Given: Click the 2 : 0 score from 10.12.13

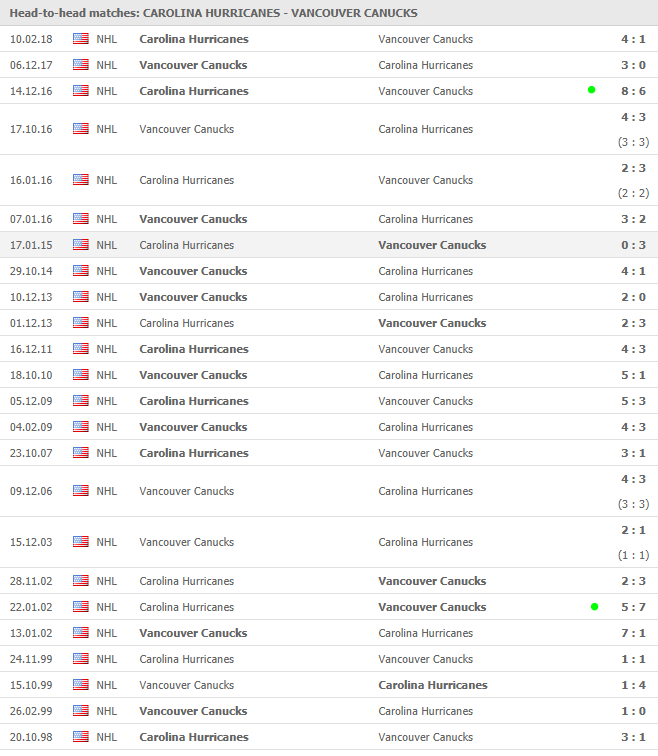Looking at the screenshot, I should 633,297.
